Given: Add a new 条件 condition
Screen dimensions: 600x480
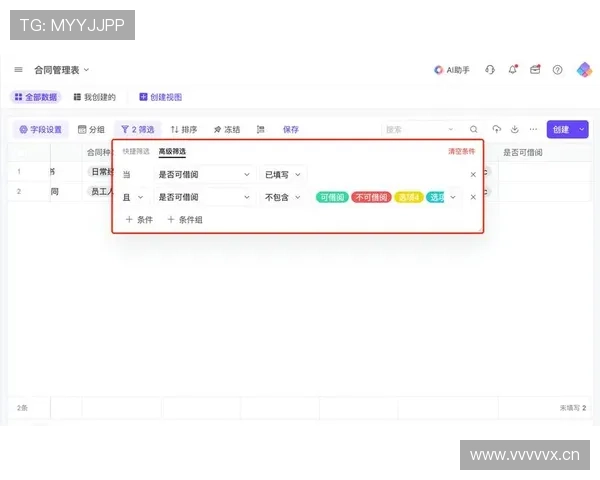Looking at the screenshot, I should tap(139, 220).
